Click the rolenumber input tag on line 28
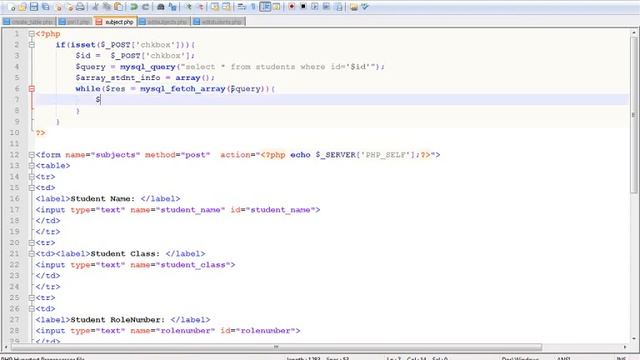The image size is (640, 360). point(168,331)
